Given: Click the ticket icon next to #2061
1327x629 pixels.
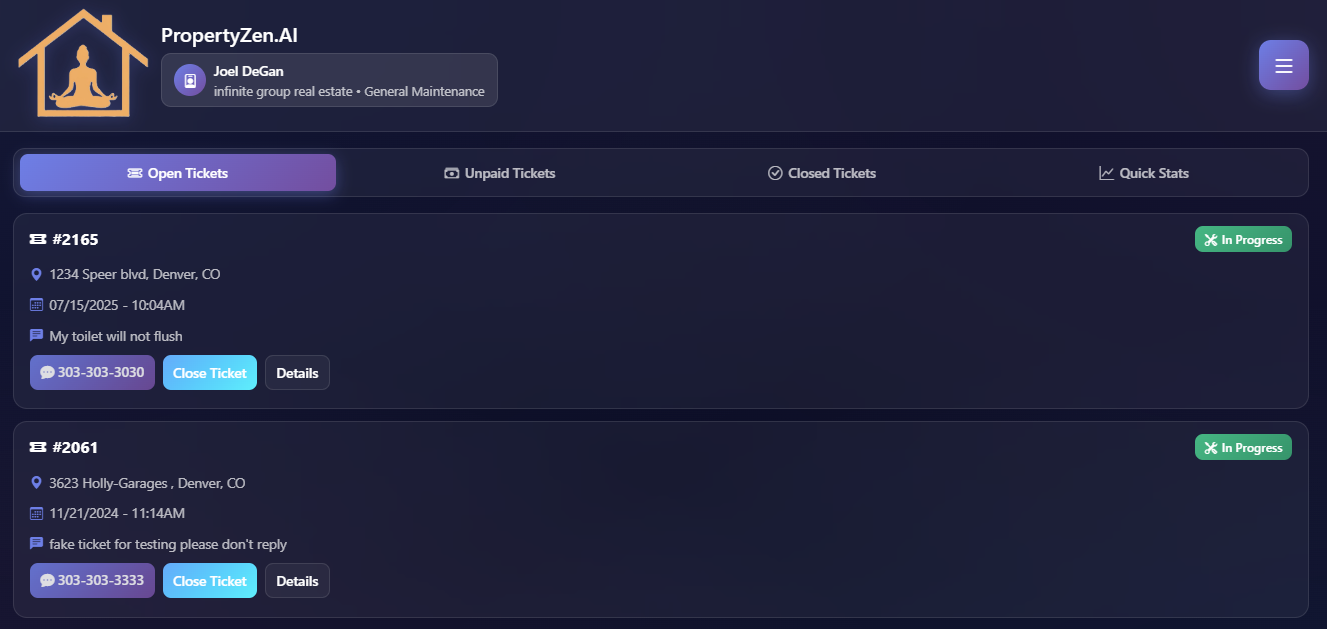Looking at the screenshot, I should point(37,447).
